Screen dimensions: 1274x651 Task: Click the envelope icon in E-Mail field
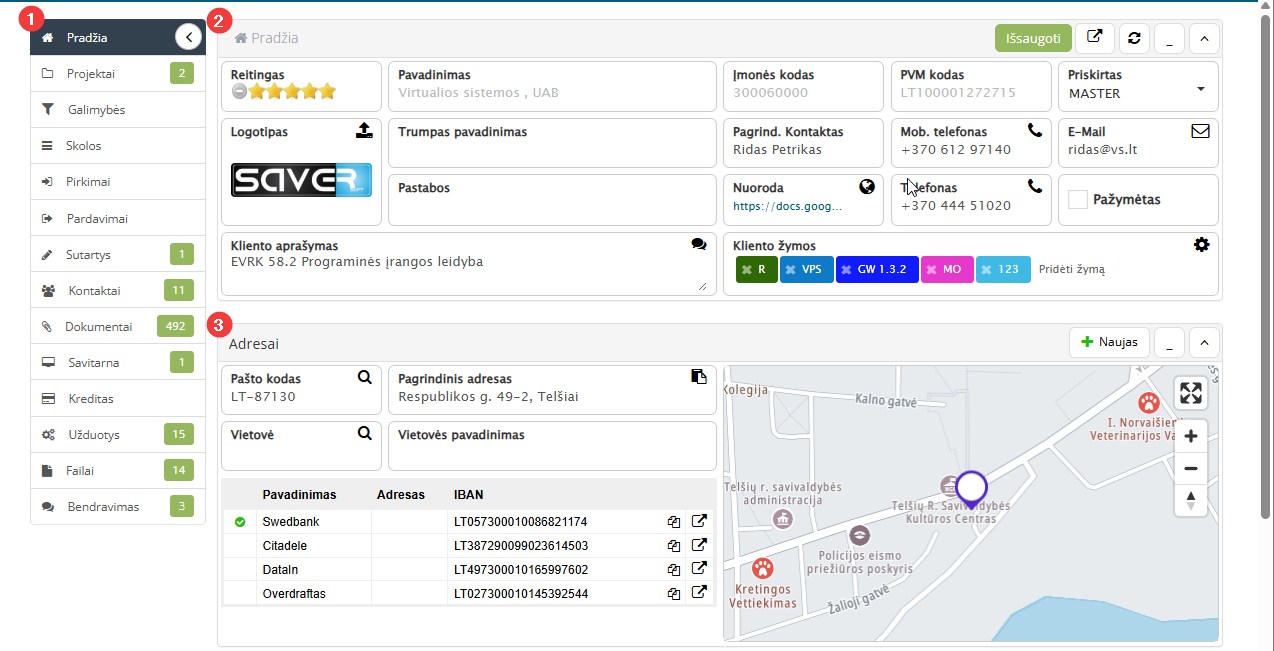[1200, 131]
